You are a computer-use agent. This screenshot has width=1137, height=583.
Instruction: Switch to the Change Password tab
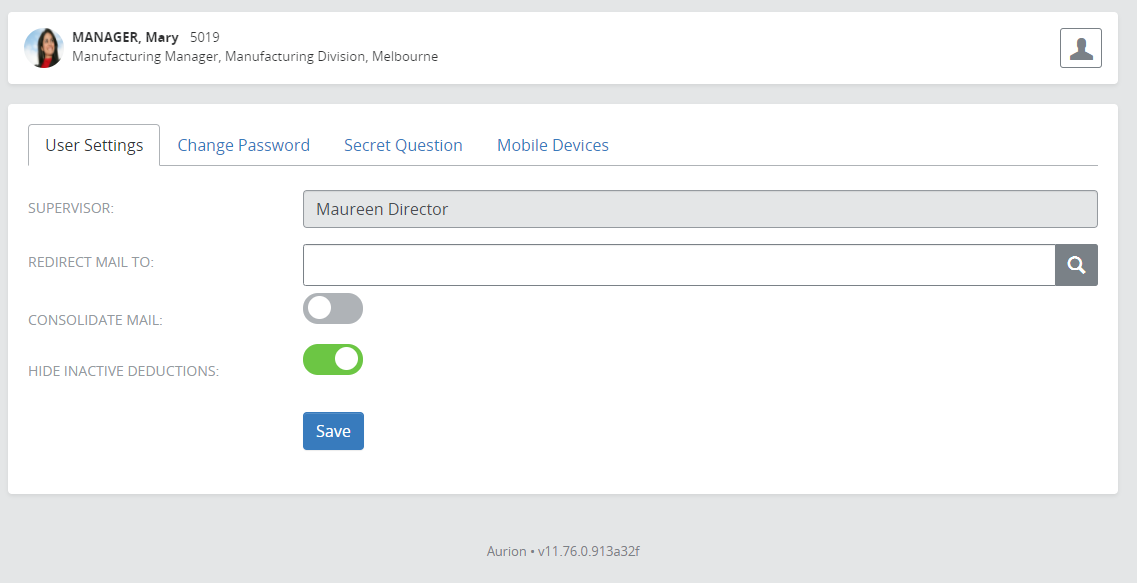(243, 145)
